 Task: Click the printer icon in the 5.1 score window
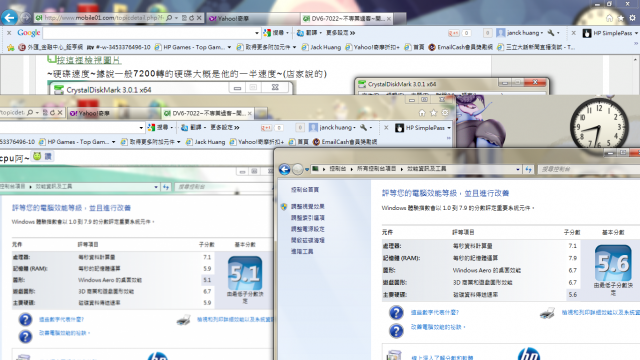(x=184, y=320)
